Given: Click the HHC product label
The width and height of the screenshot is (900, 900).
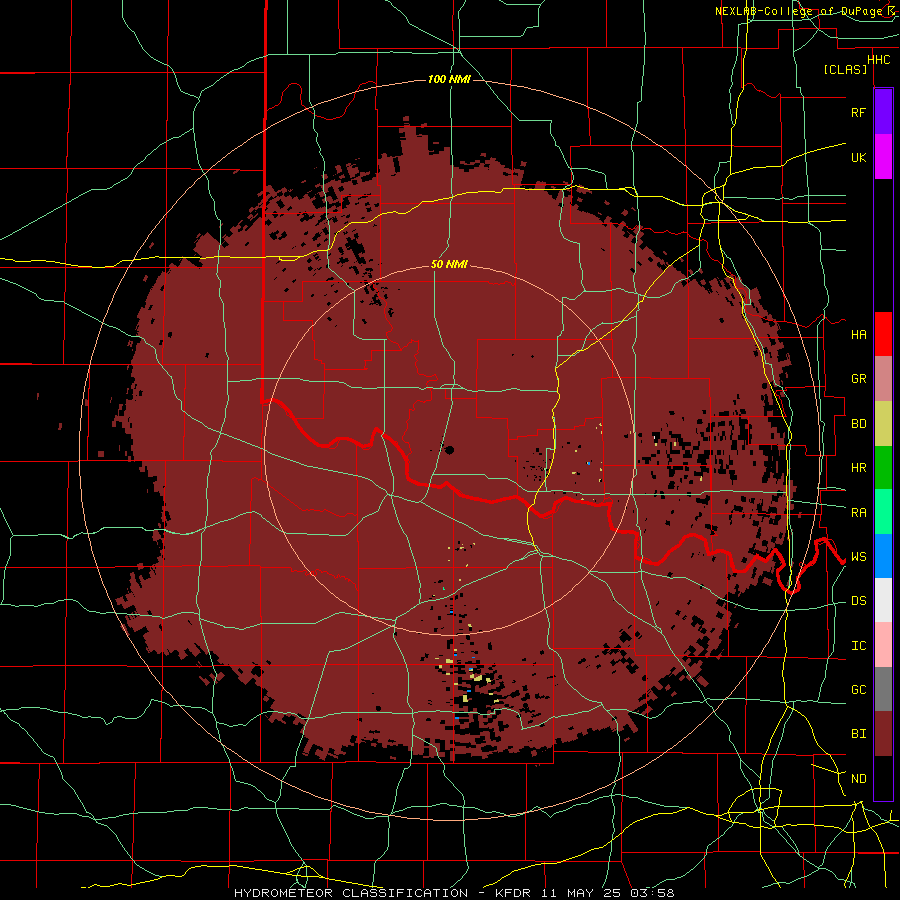Looking at the screenshot, I should click(x=879, y=60).
